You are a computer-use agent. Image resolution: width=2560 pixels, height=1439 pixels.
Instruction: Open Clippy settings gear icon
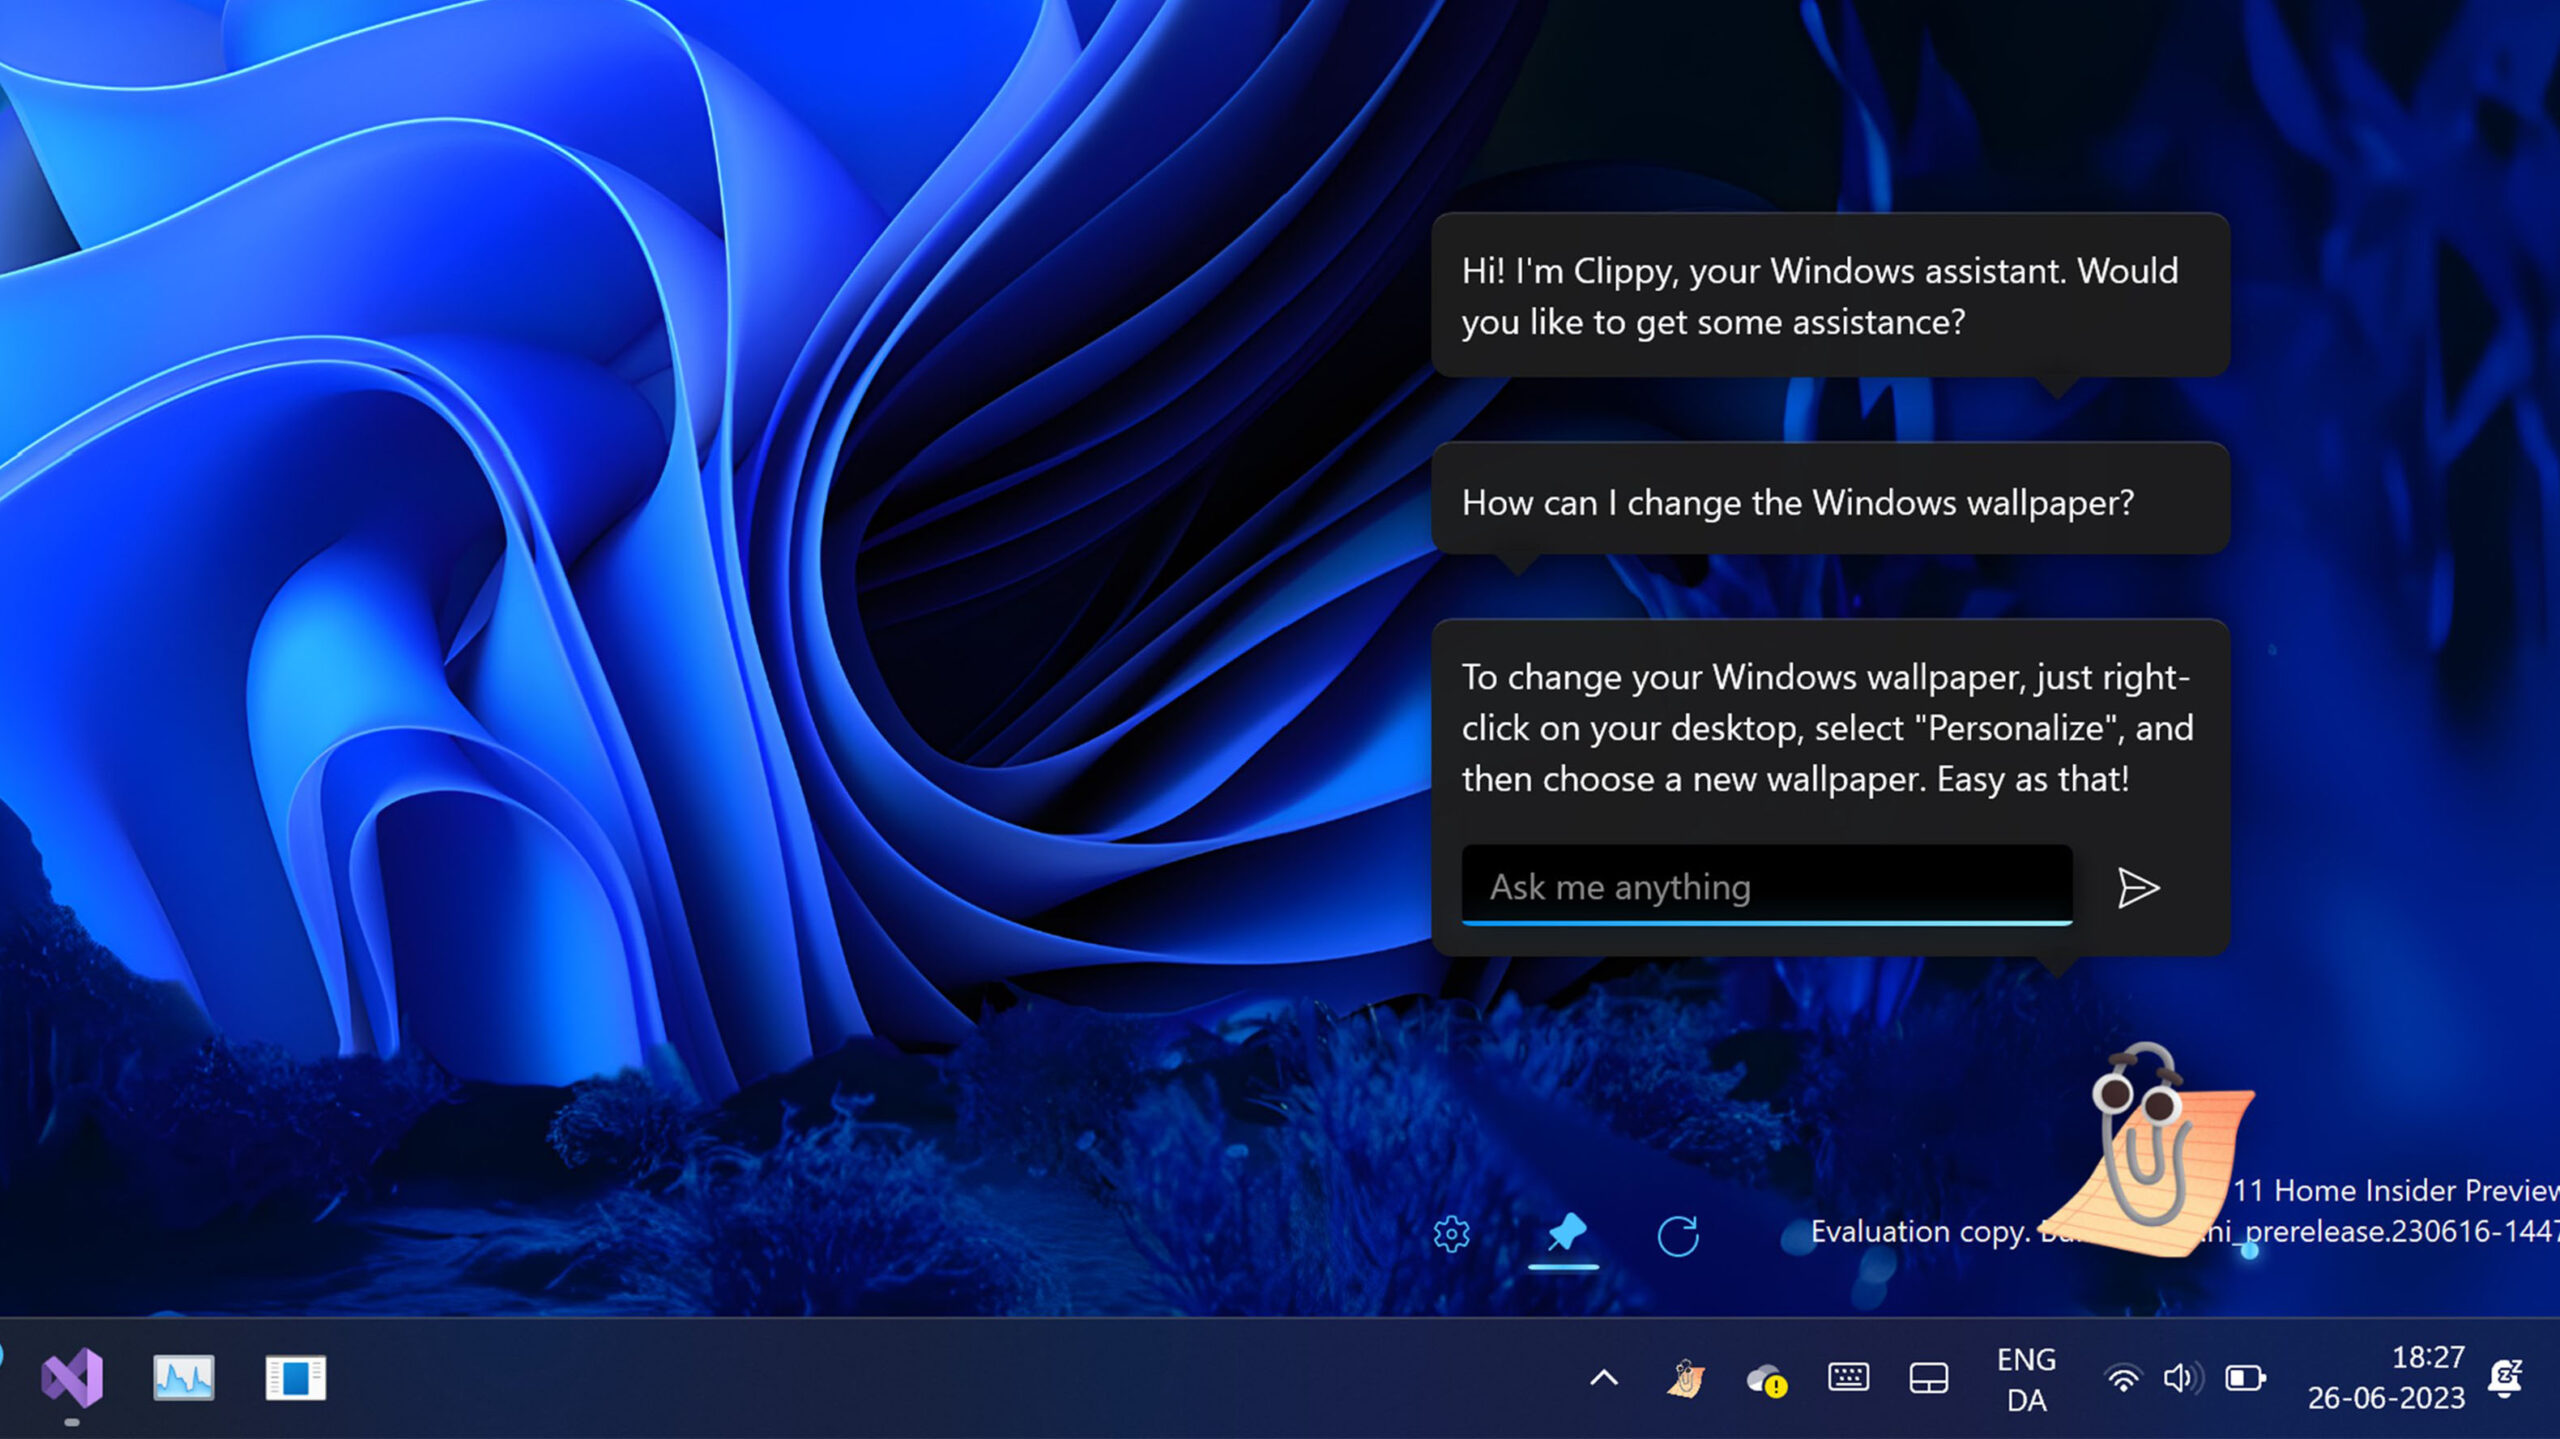pos(1451,1234)
